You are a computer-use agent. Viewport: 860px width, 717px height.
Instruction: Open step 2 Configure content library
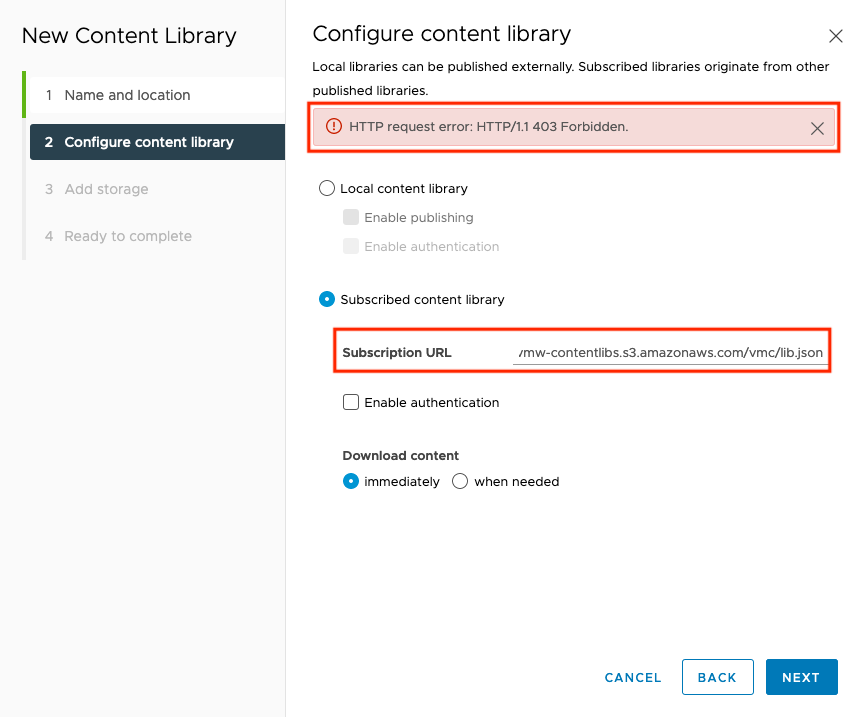pos(157,142)
